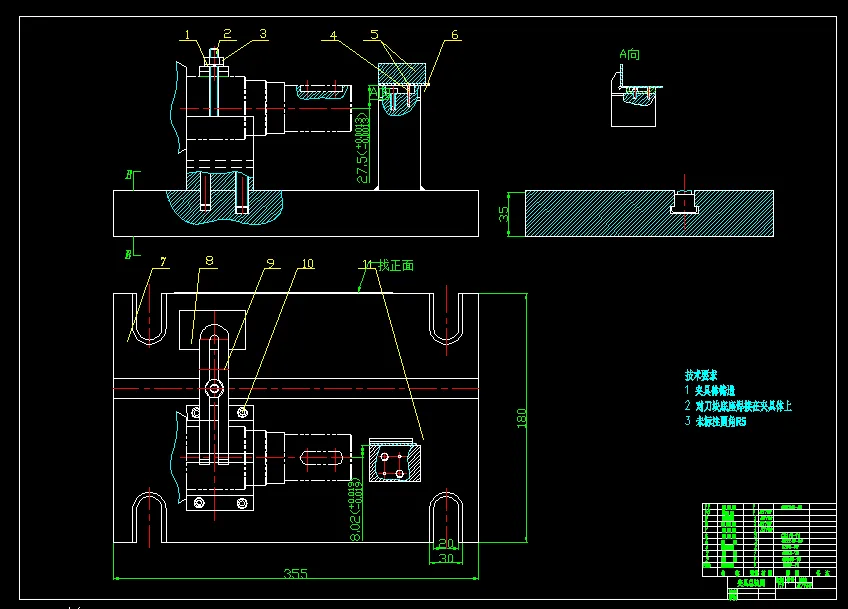Select part balloon label 8

coord(209,261)
